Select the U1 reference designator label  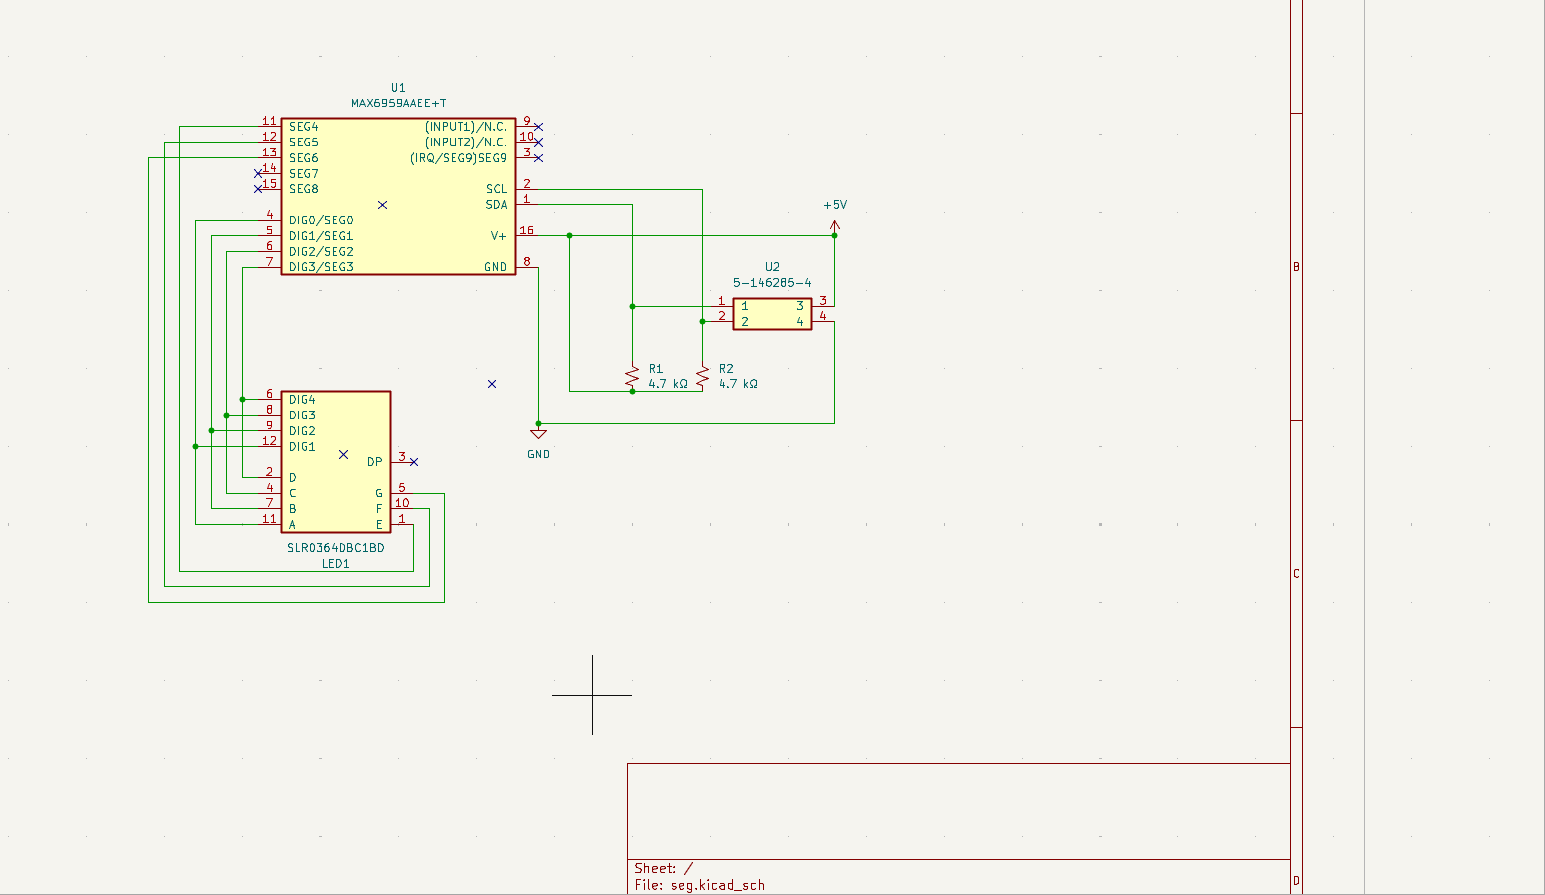click(x=398, y=88)
